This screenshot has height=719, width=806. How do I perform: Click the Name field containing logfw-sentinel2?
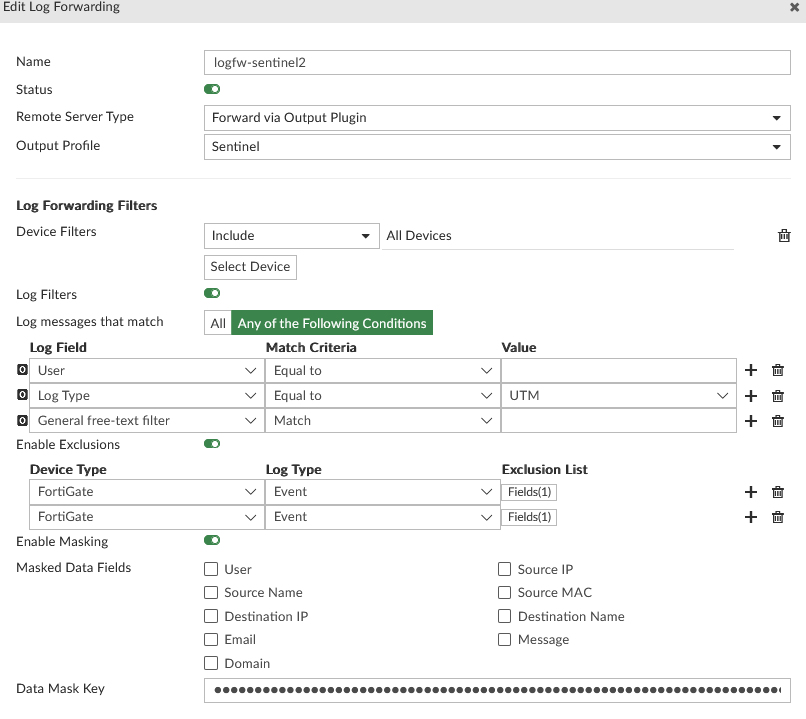(497, 62)
